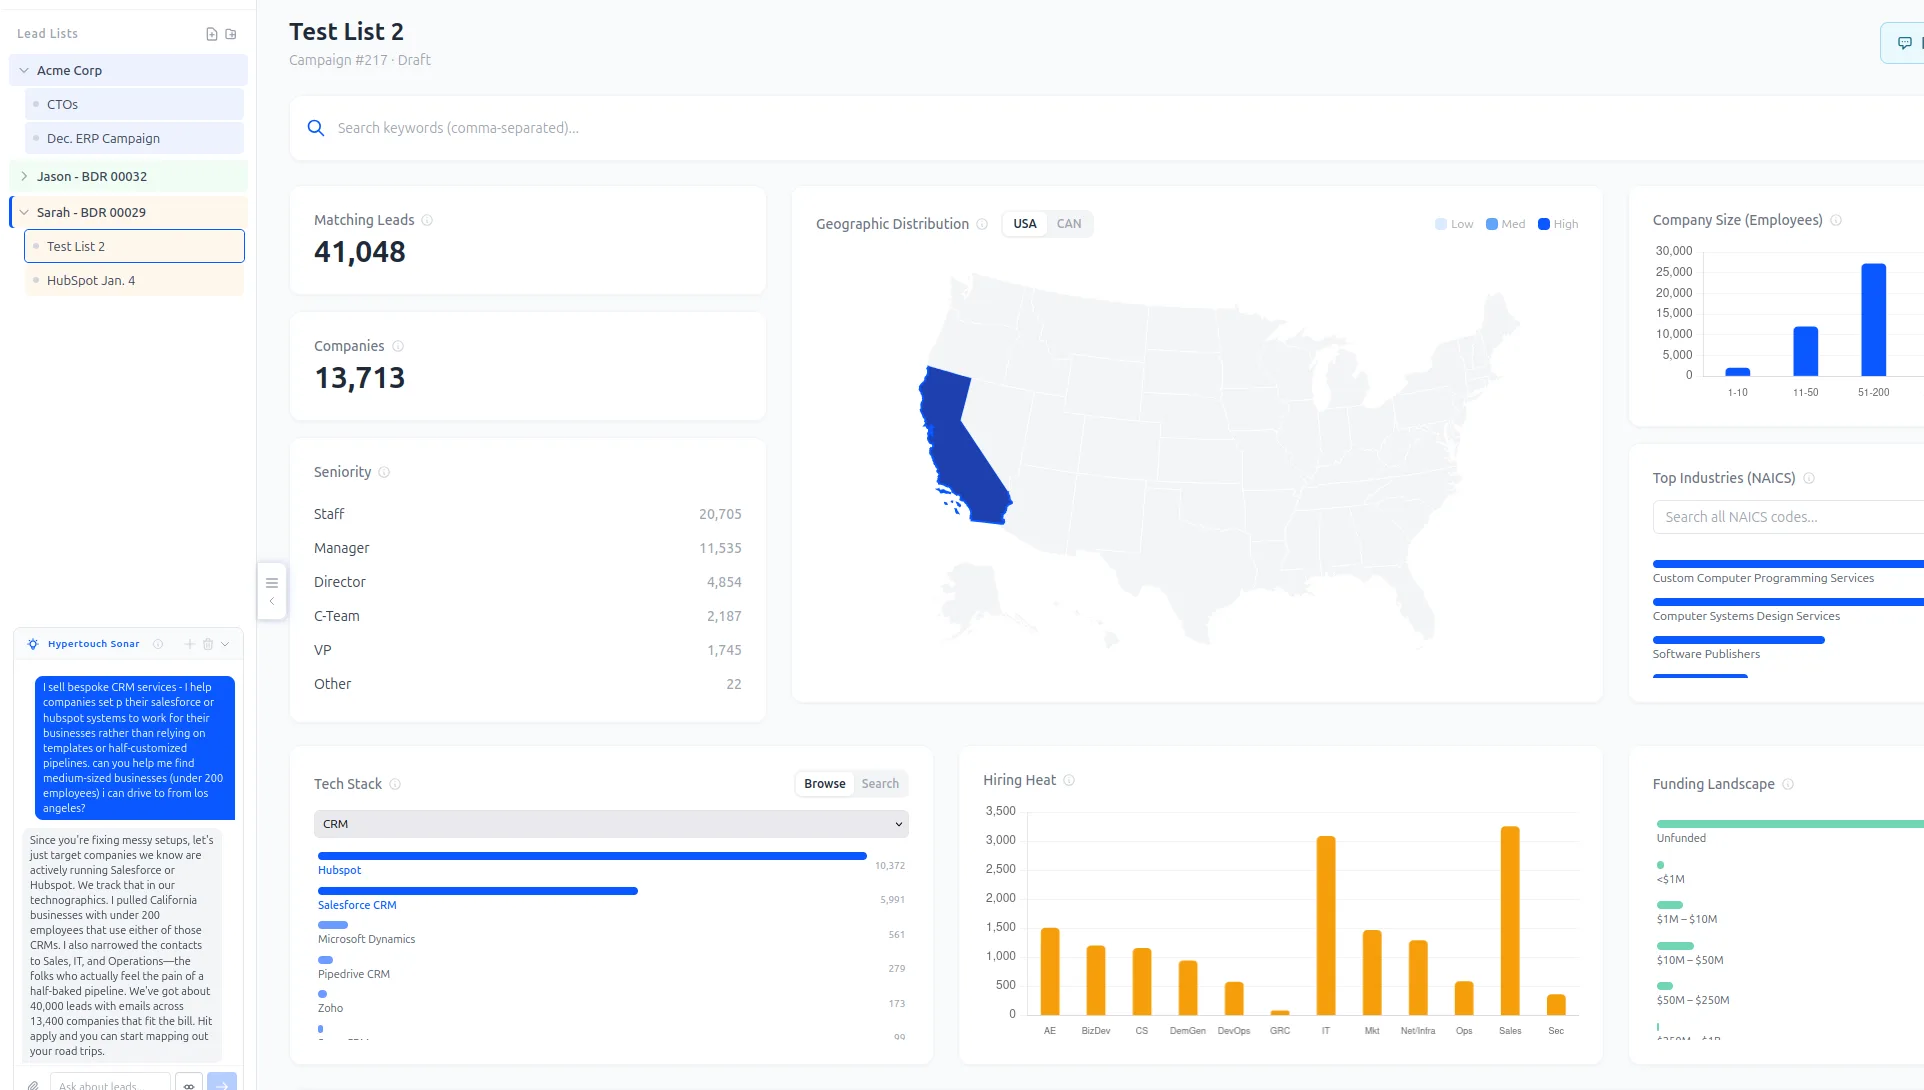Open the CTOs lead list

click(134, 104)
